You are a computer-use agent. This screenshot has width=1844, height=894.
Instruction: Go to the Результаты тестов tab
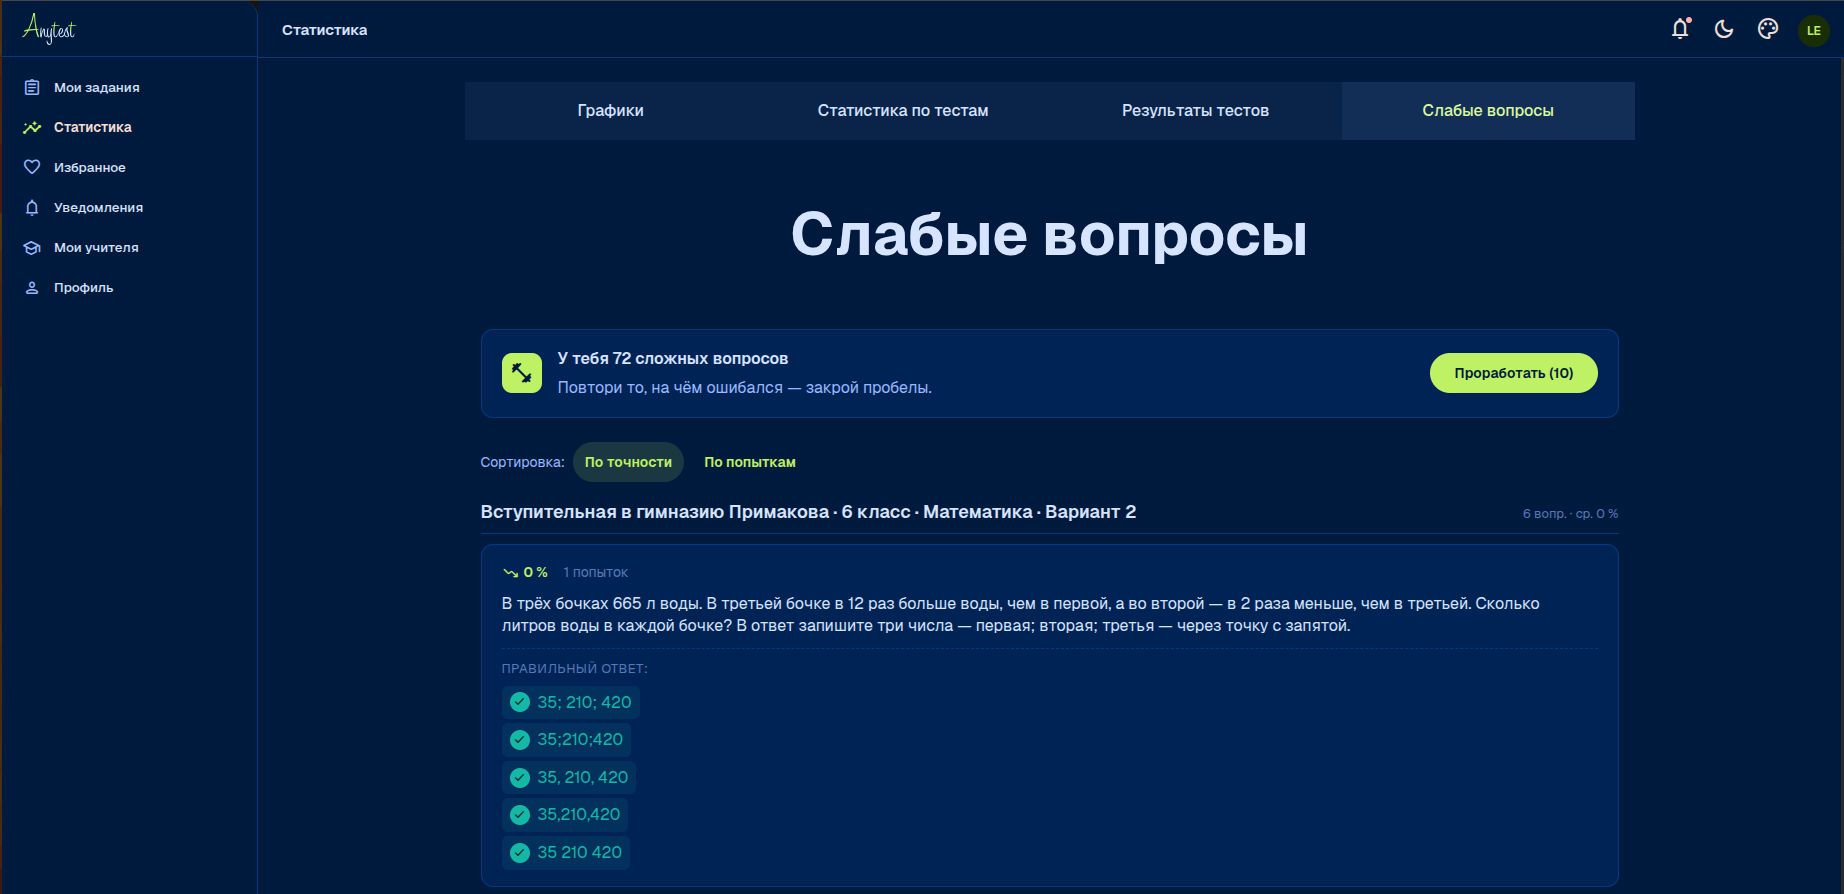click(1195, 111)
